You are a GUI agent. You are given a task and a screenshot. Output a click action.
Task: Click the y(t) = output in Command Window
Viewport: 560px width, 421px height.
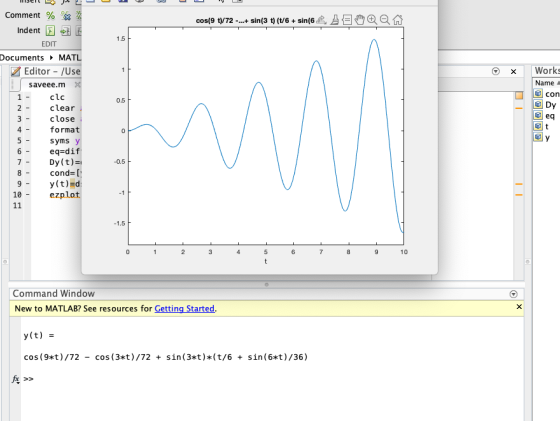tap(39, 335)
